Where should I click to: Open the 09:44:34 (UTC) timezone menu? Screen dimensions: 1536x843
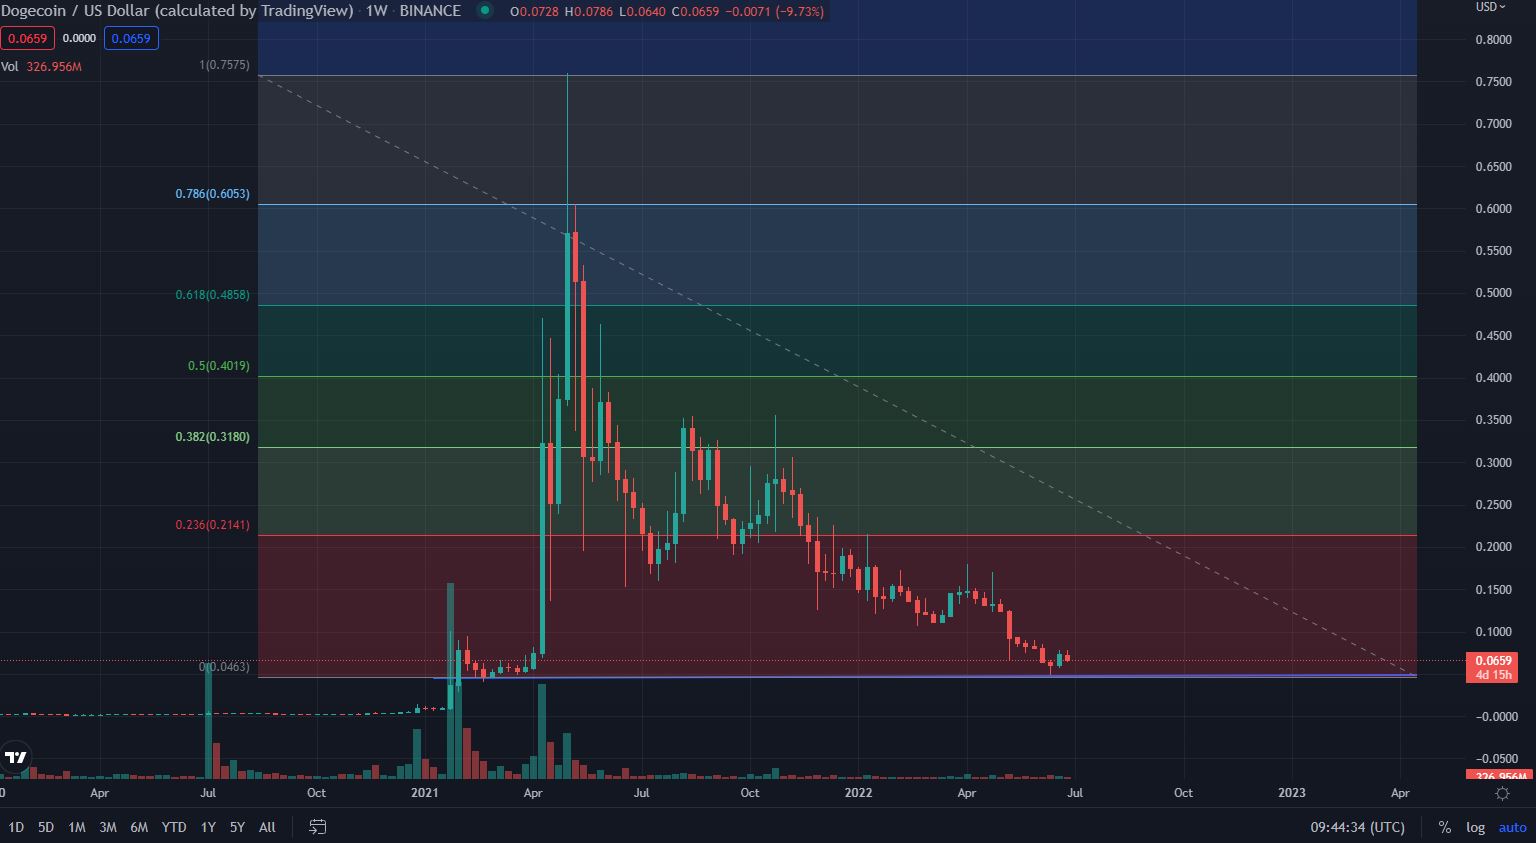1357,827
